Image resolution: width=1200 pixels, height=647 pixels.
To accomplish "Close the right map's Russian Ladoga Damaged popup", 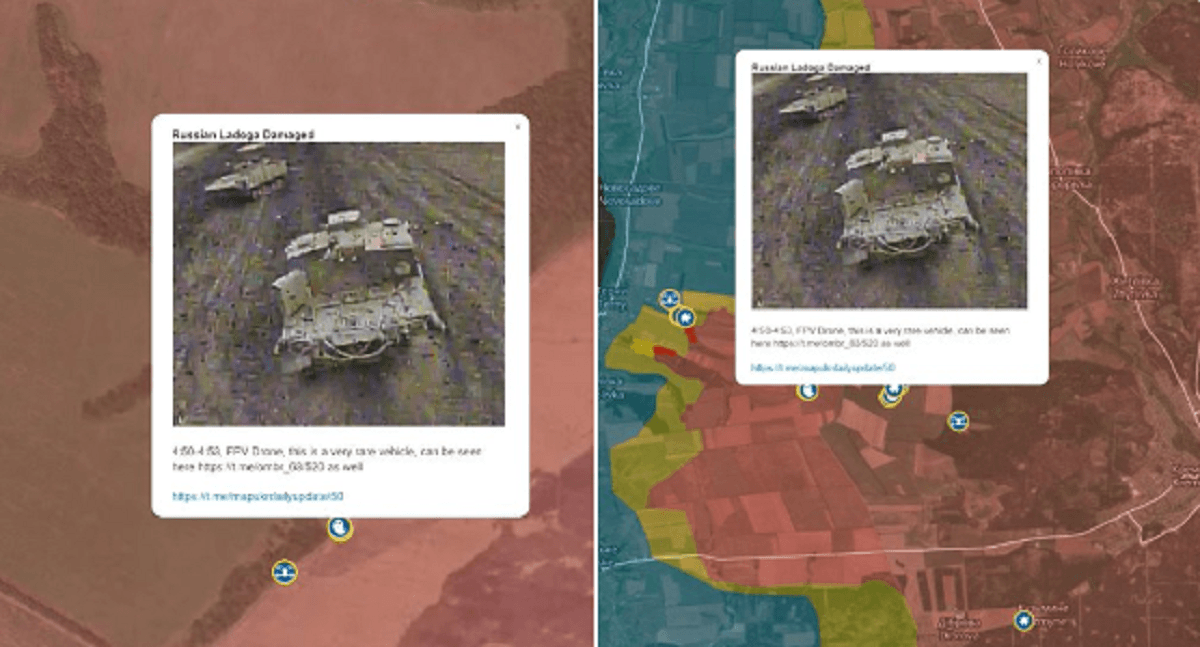I will 1037,62.
